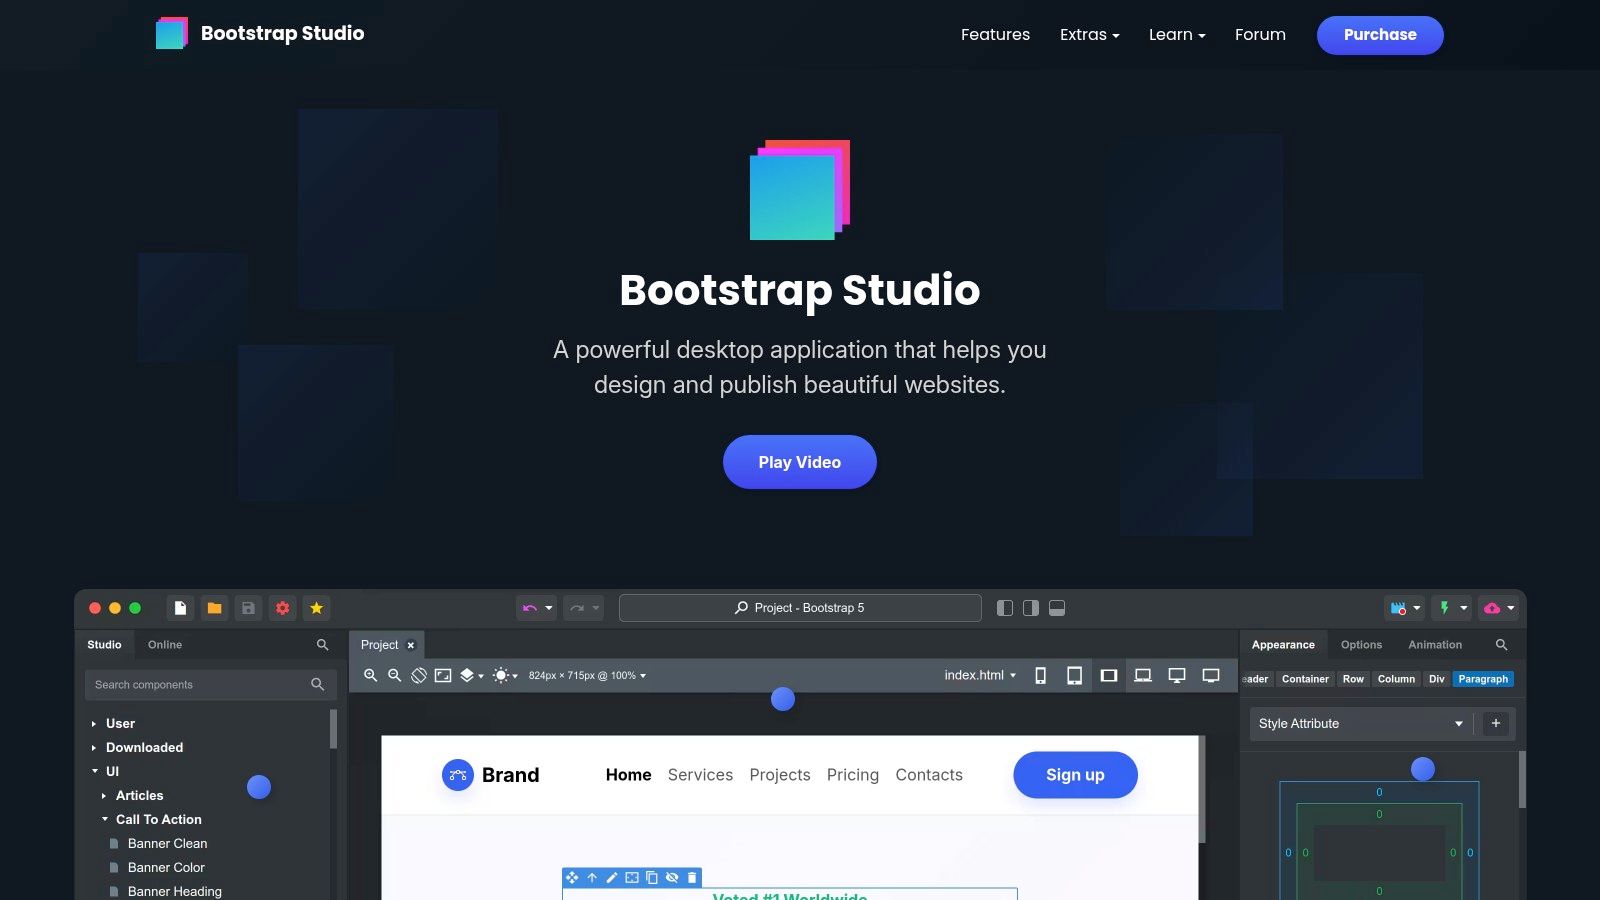Image resolution: width=1600 pixels, height=900 pixels.
Task: Open a project with the orange folder icon
Action: [x=214, y=608]
